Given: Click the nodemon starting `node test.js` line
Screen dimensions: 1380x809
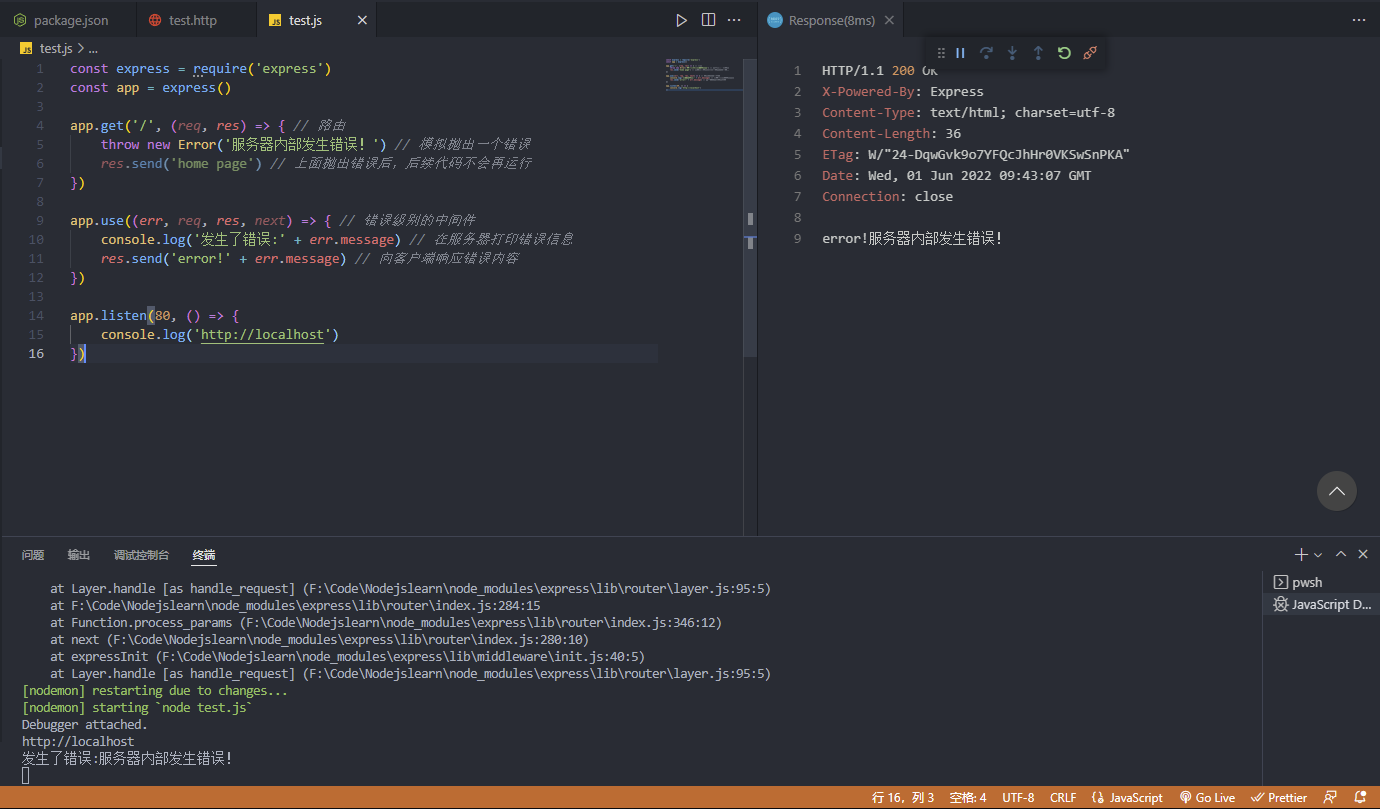Looking at the screenshot, I should (137, 707).
